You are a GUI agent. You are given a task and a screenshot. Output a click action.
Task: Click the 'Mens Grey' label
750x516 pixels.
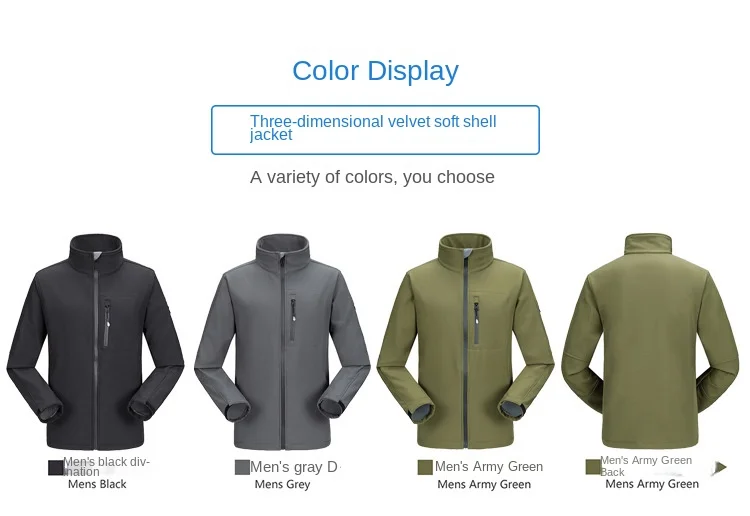282,484
